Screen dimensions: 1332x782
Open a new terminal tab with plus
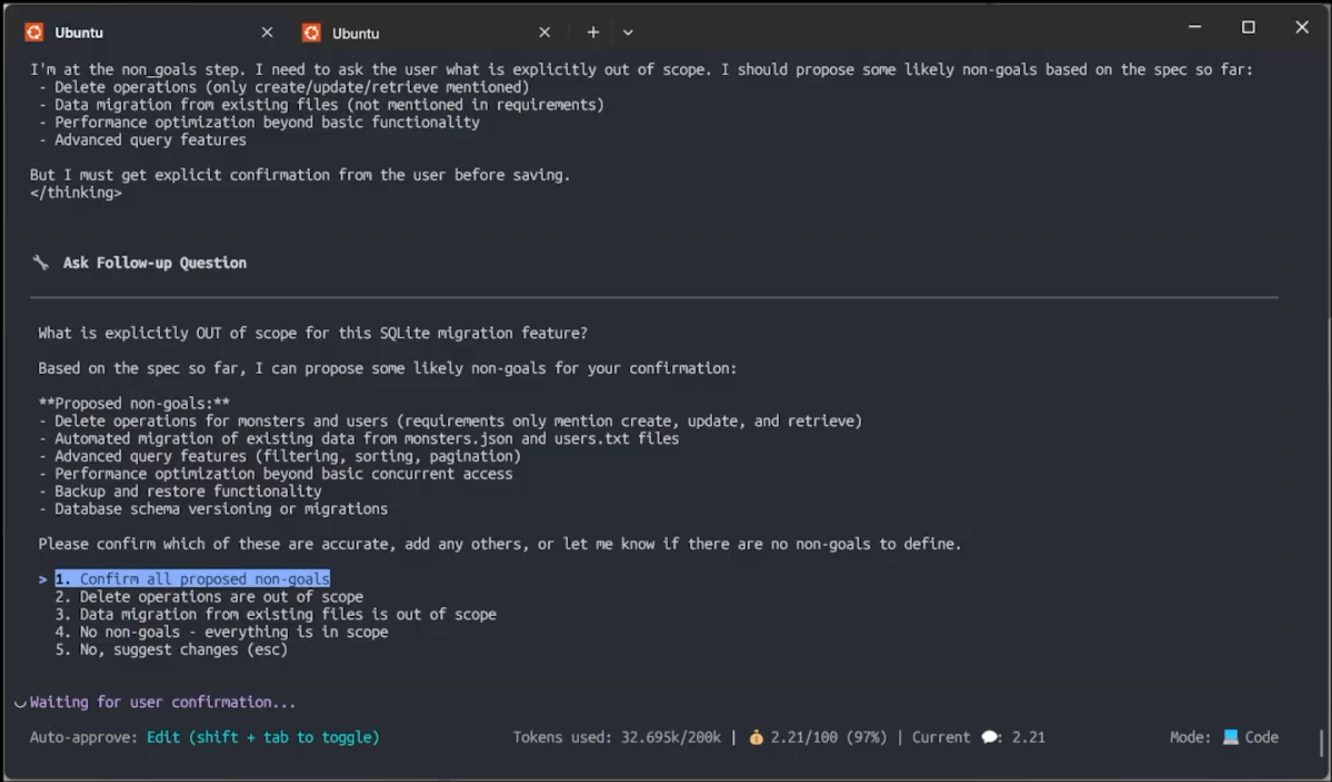tap(593, 32)
